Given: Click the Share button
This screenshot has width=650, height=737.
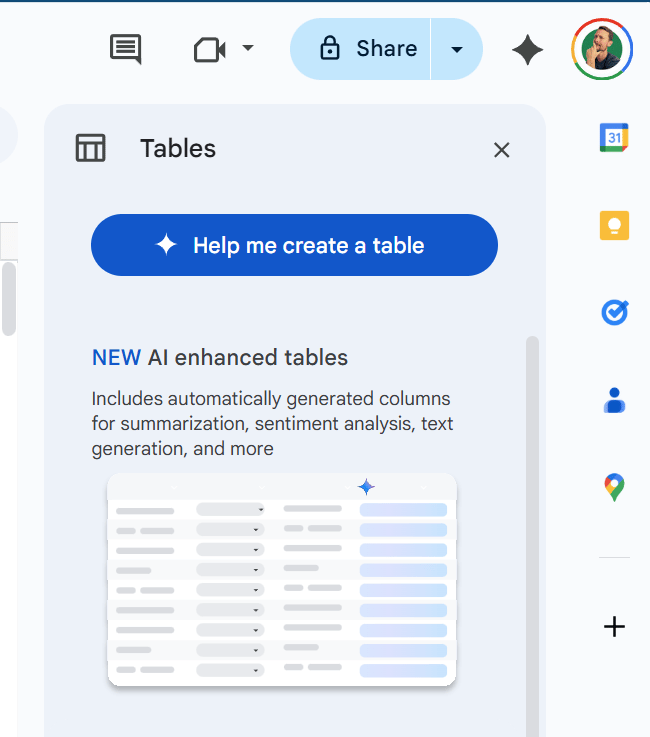Looking at the screenshot, I should click(x=360, y=49).
